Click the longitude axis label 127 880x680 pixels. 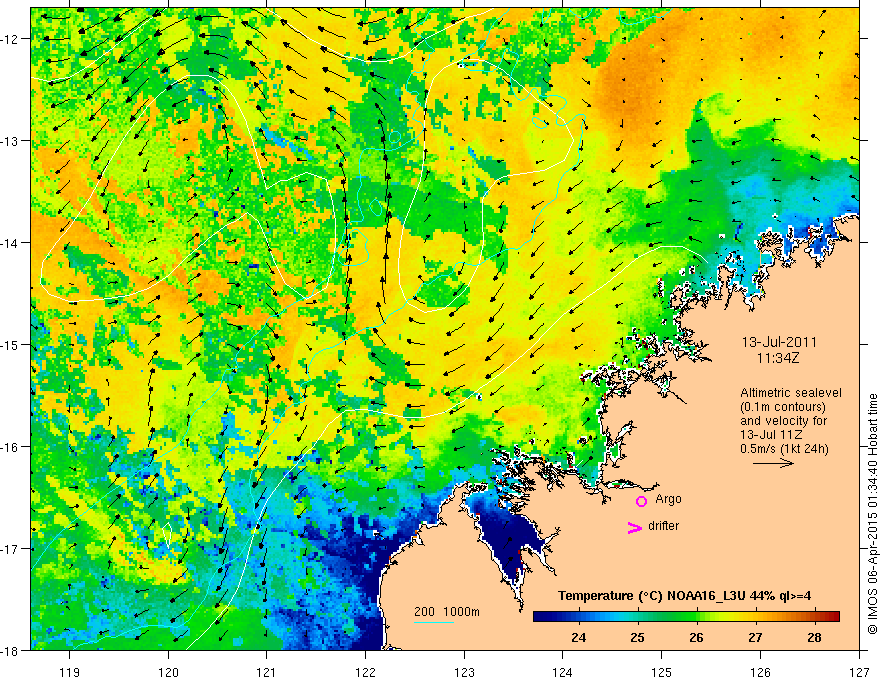859,672
